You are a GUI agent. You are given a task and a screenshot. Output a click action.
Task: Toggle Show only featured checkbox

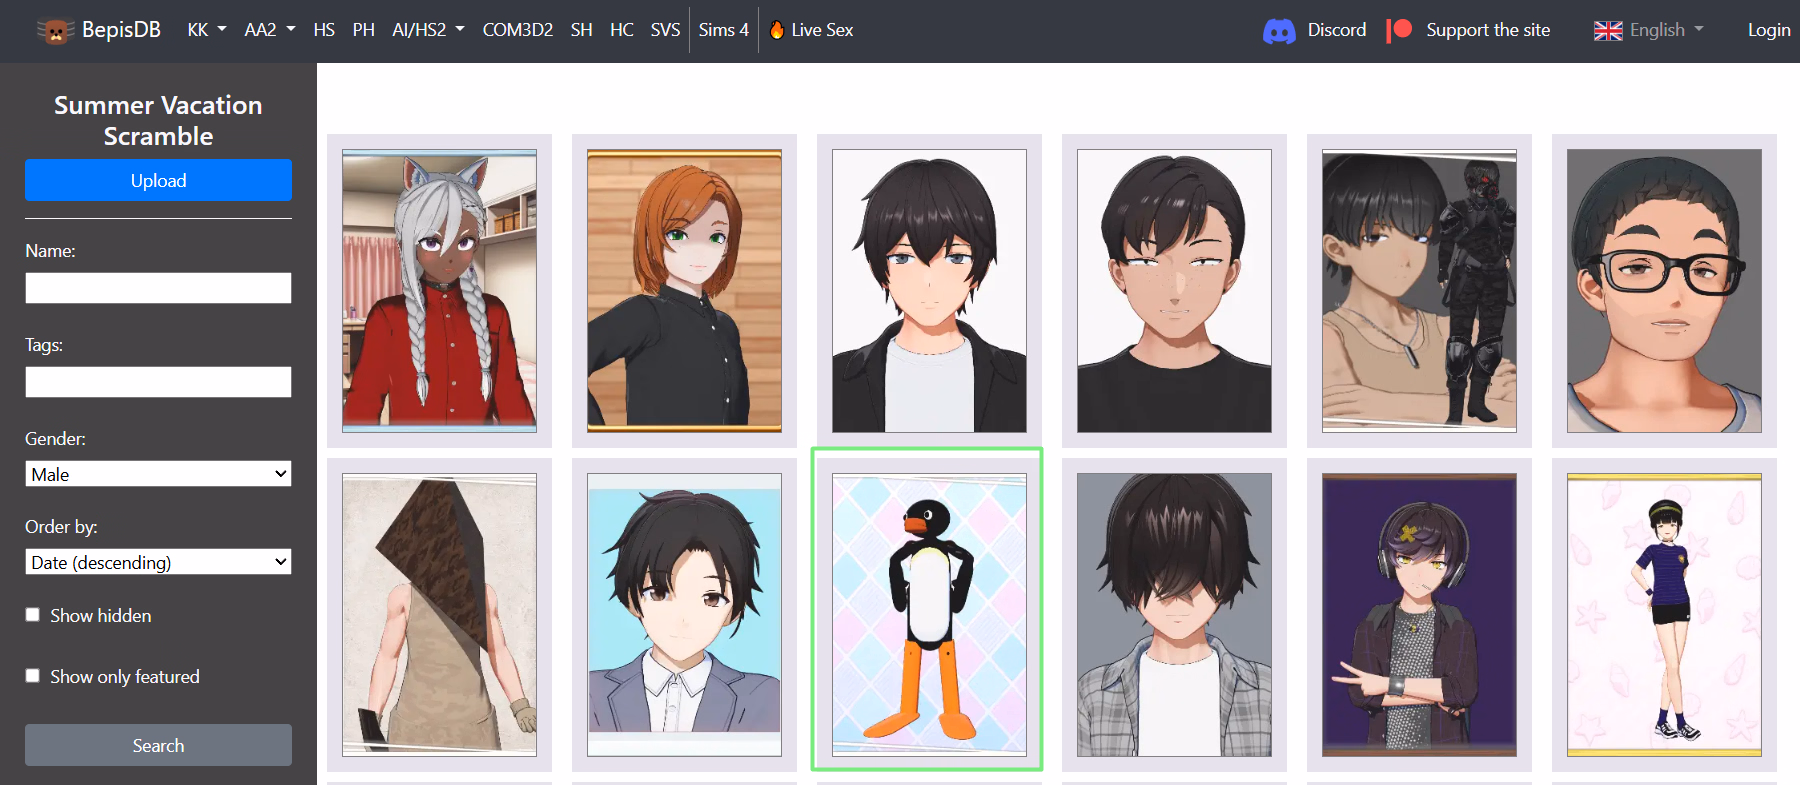point(33,676)
